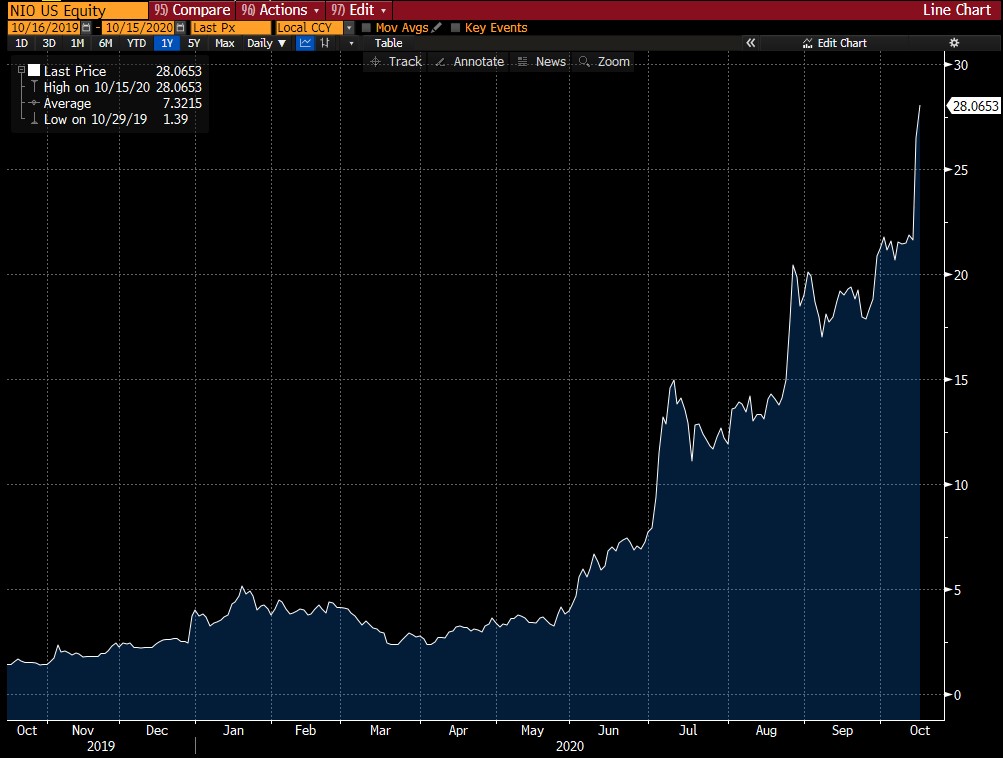This screenshot has height=758, width=1003.
Task: Click the 95) Compare button
Action: click(192, 10)
